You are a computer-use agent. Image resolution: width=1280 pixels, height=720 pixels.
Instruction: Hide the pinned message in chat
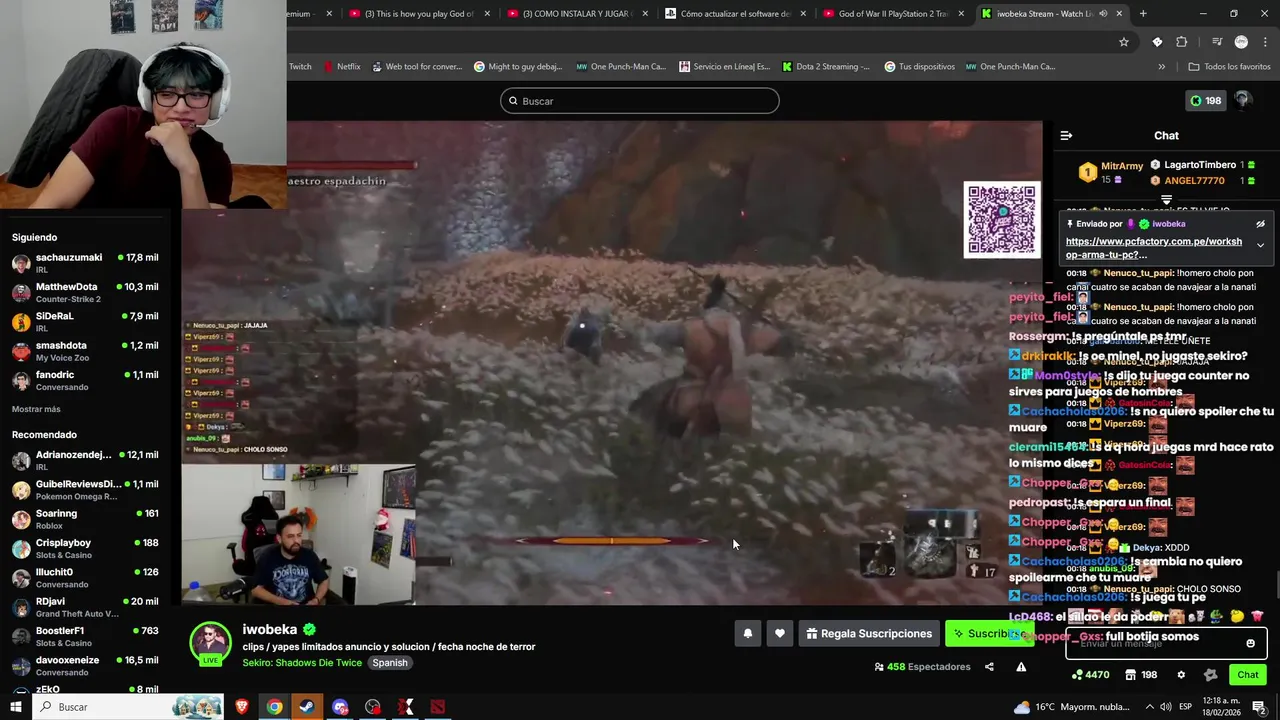(1260, 224)
